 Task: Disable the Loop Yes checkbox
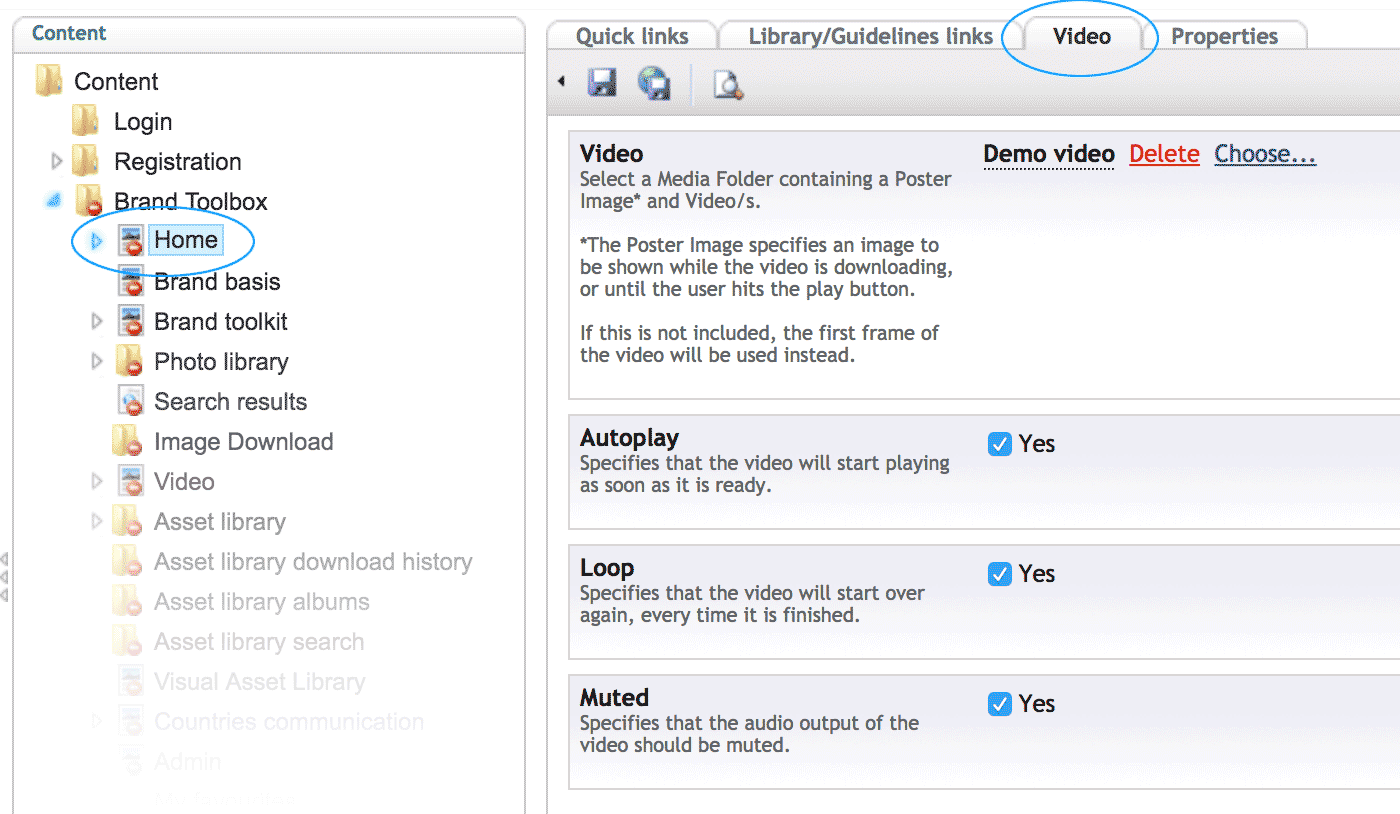click(999, 574)
